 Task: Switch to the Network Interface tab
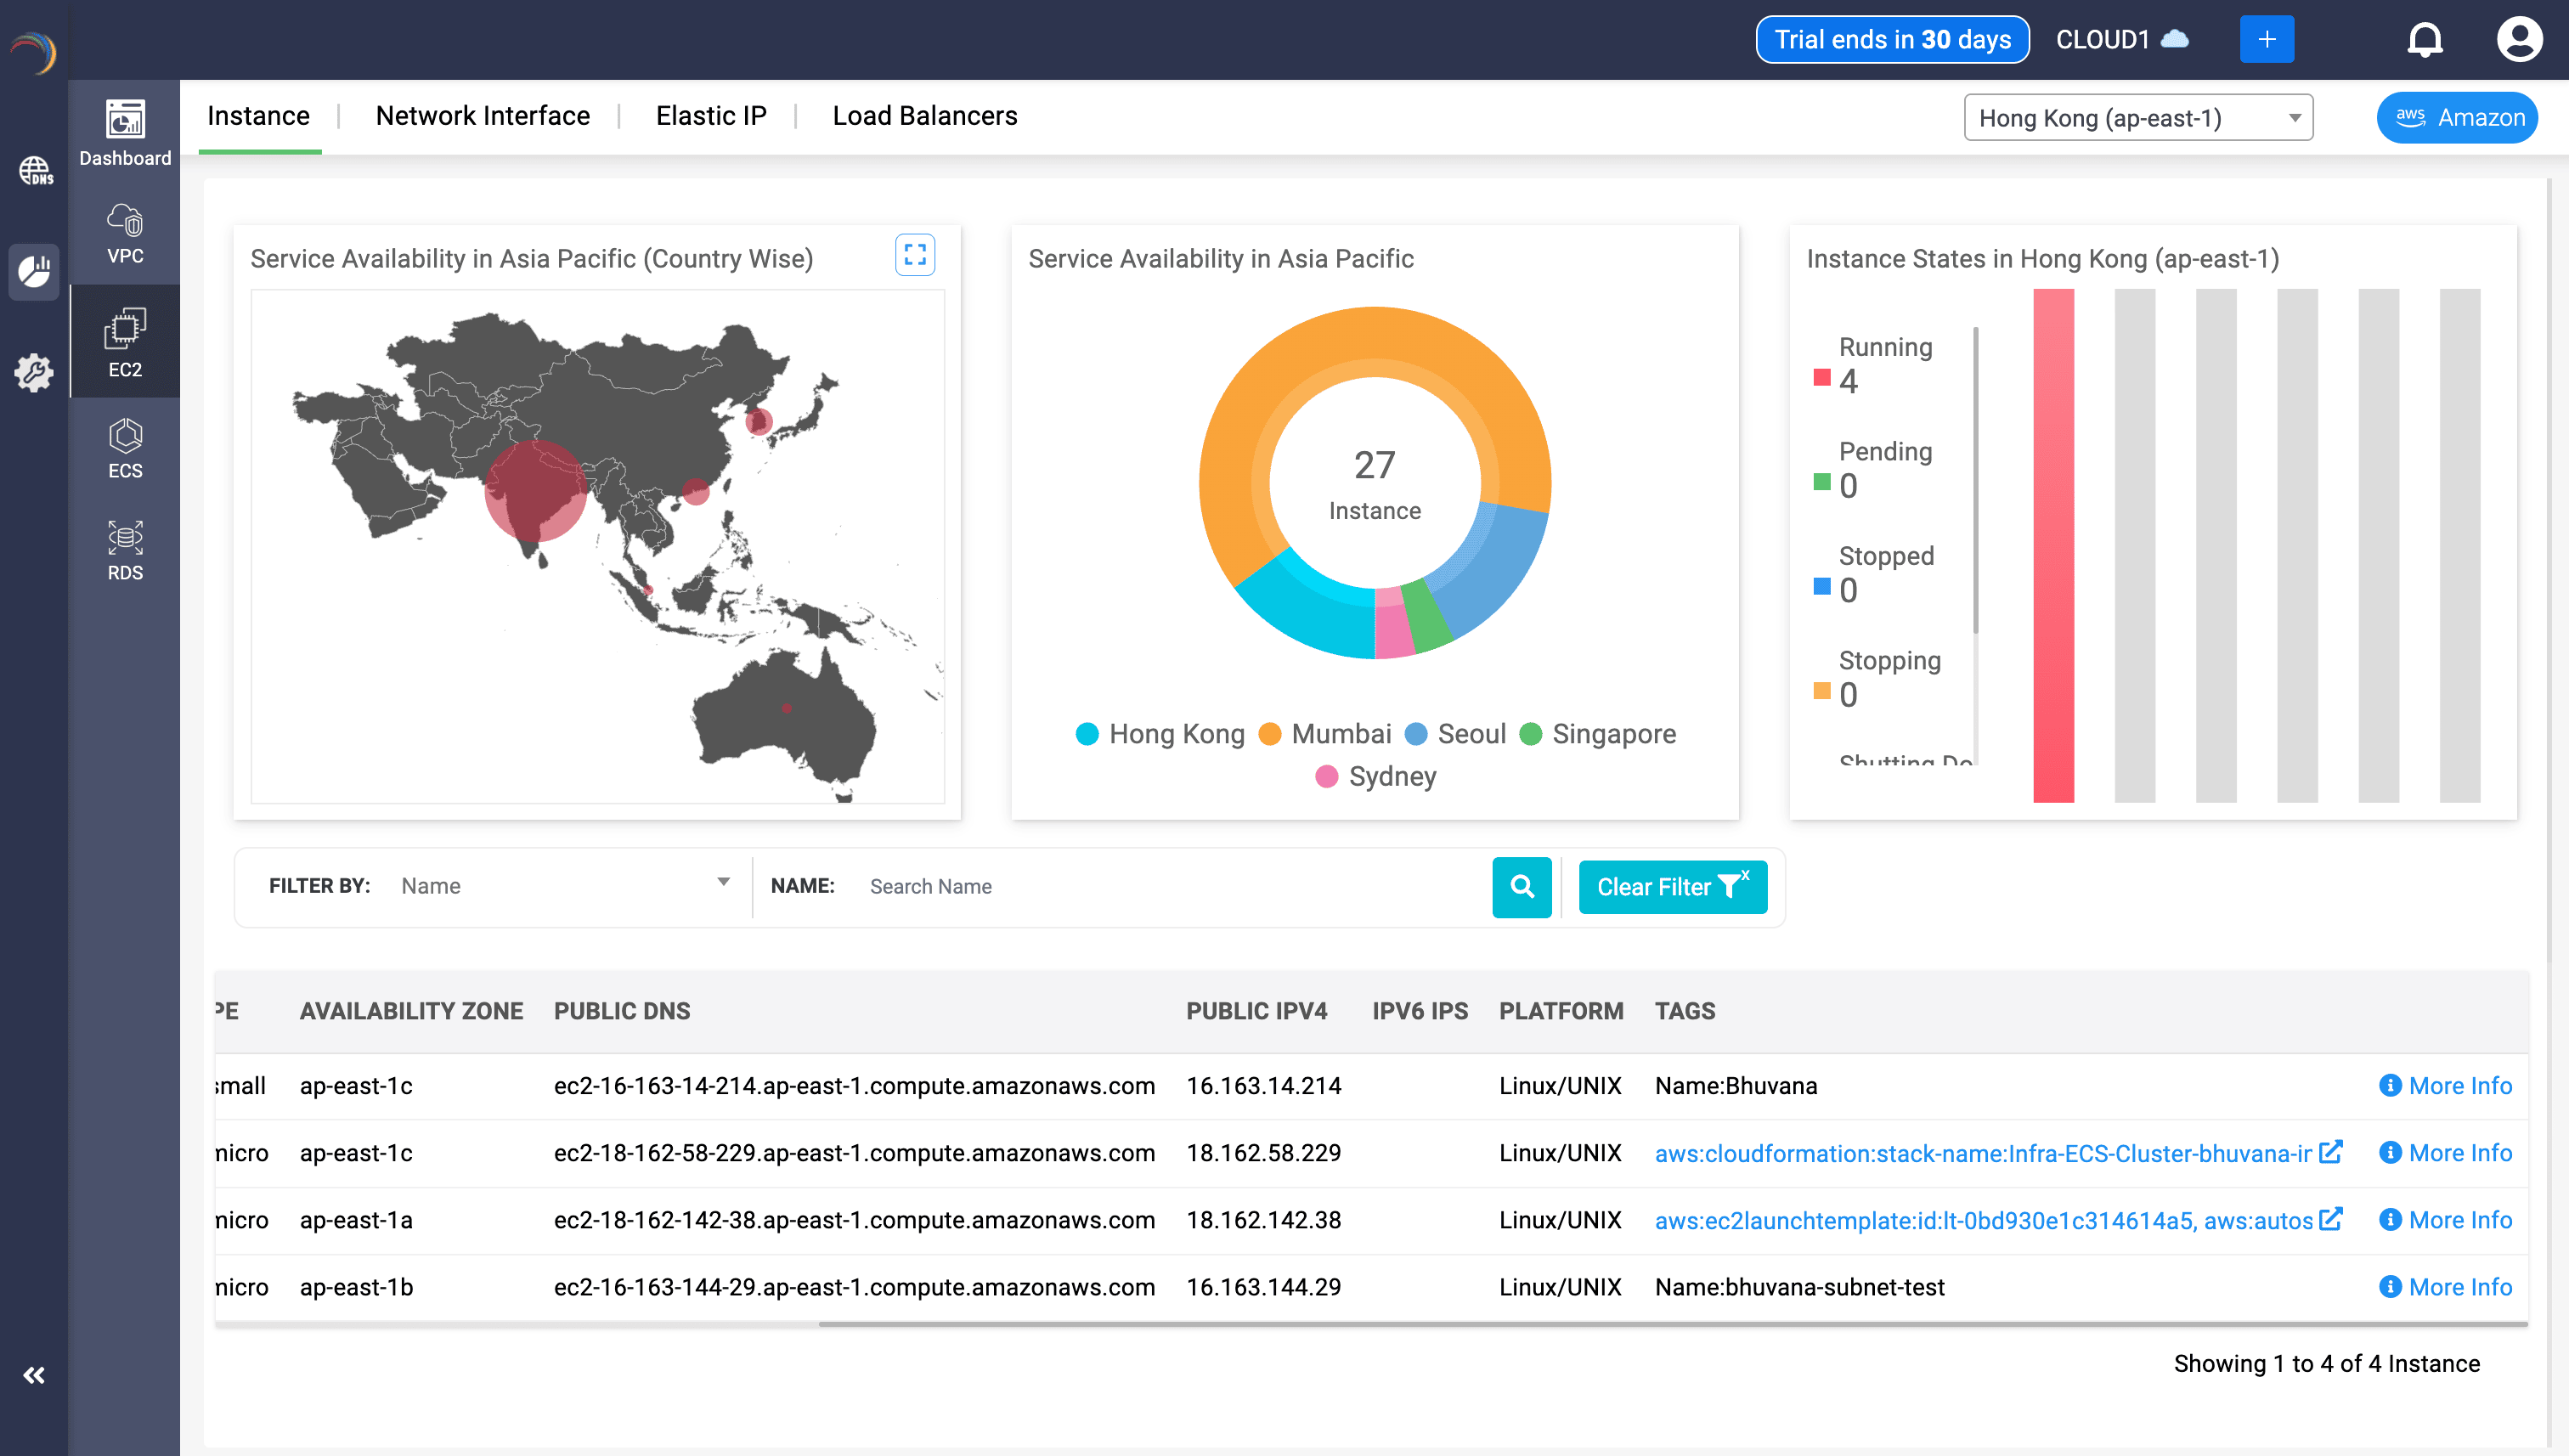[482, 116]
